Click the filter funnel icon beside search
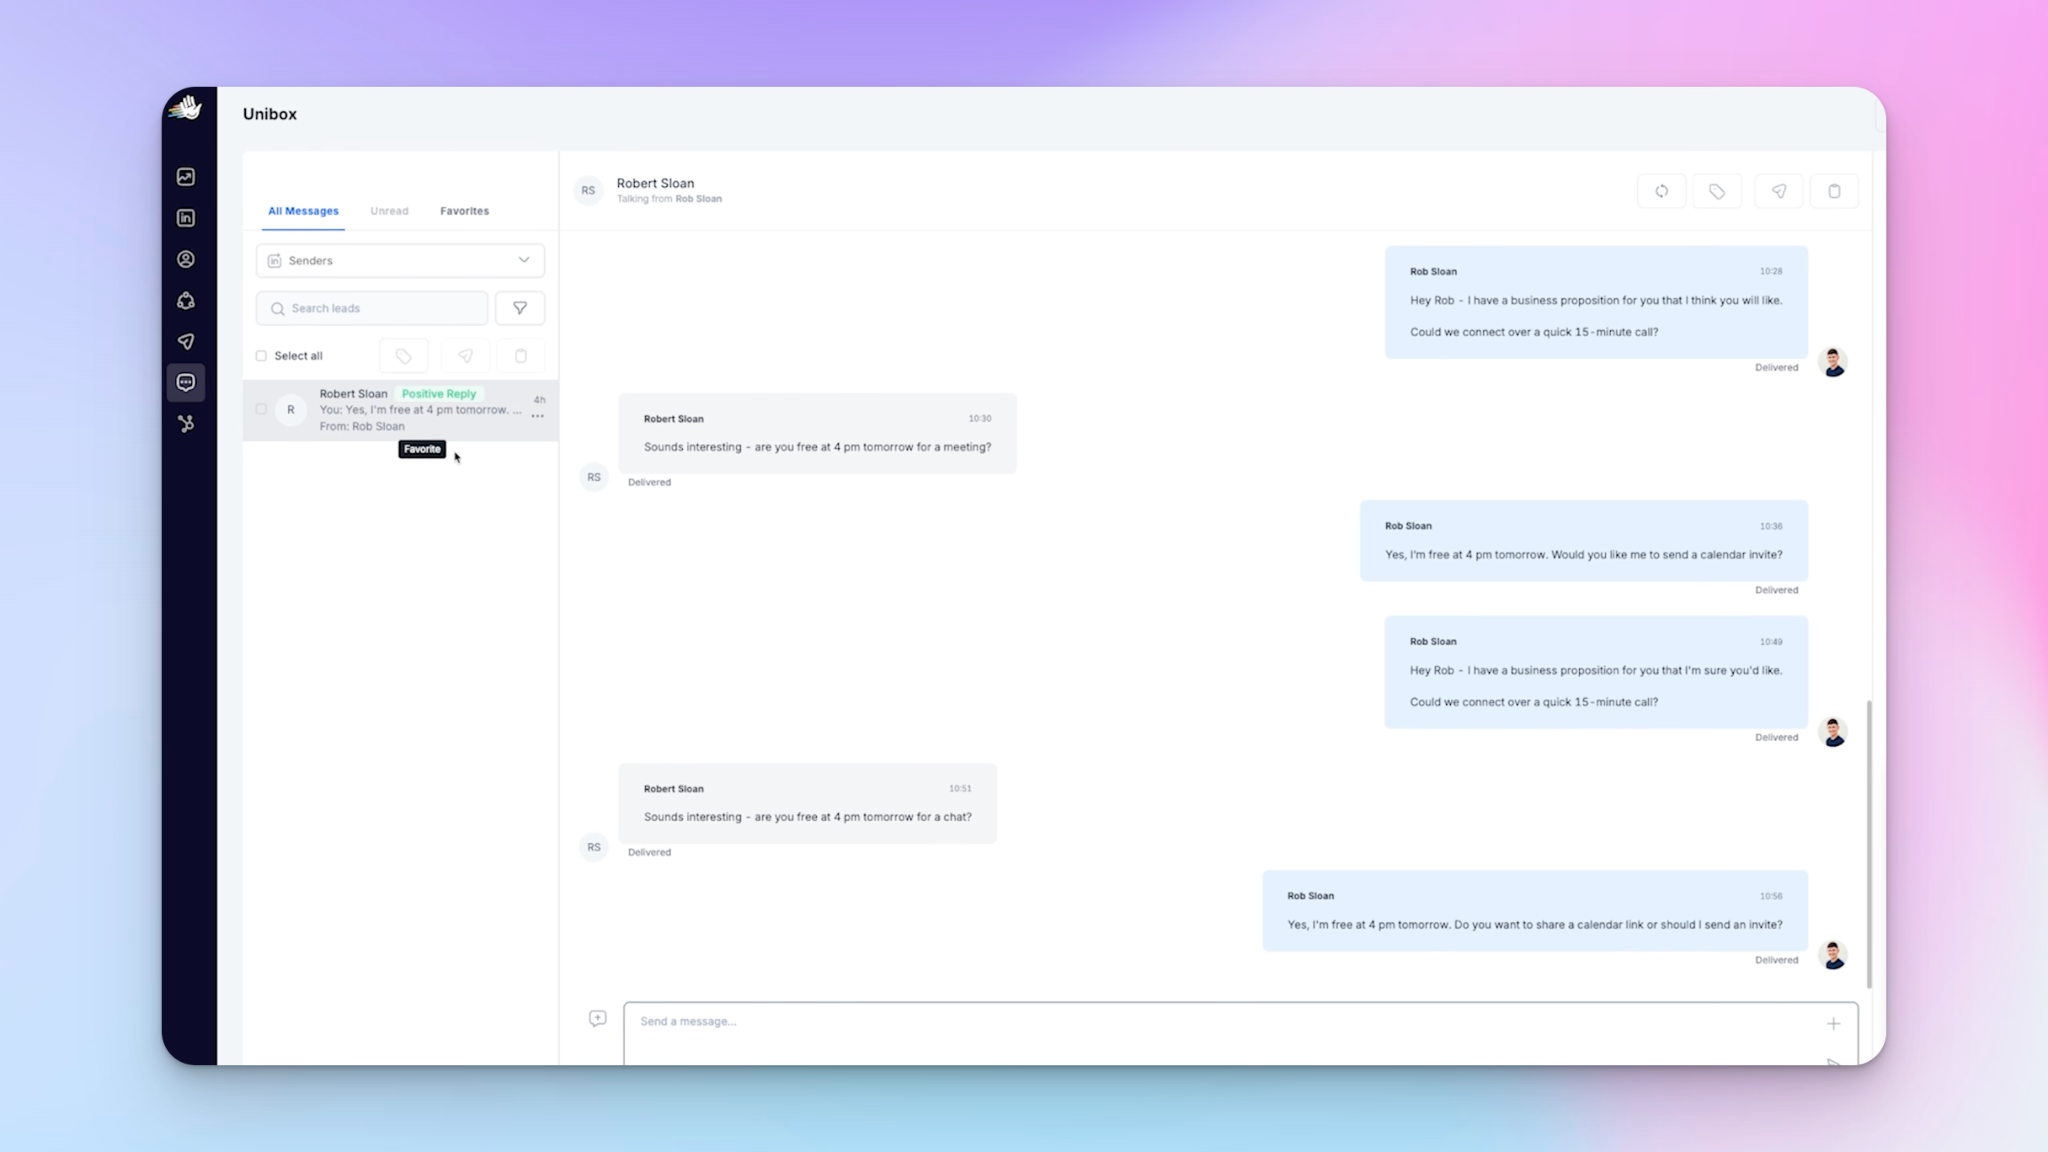Viewport: 2048px width, 1152px height. coord(520,308)
